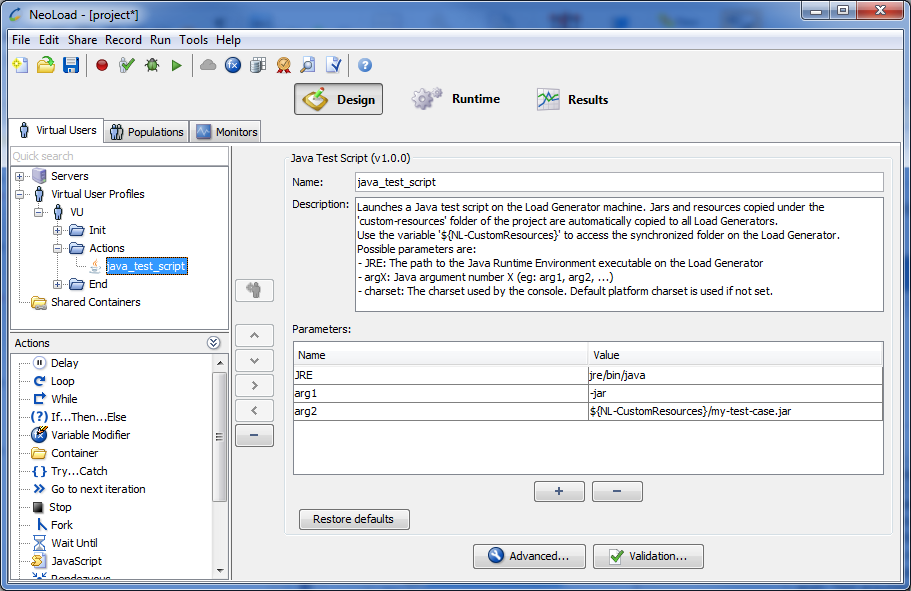Switch to the Populations tab
The width and height of the screenshot is (911, 591).
147,132
